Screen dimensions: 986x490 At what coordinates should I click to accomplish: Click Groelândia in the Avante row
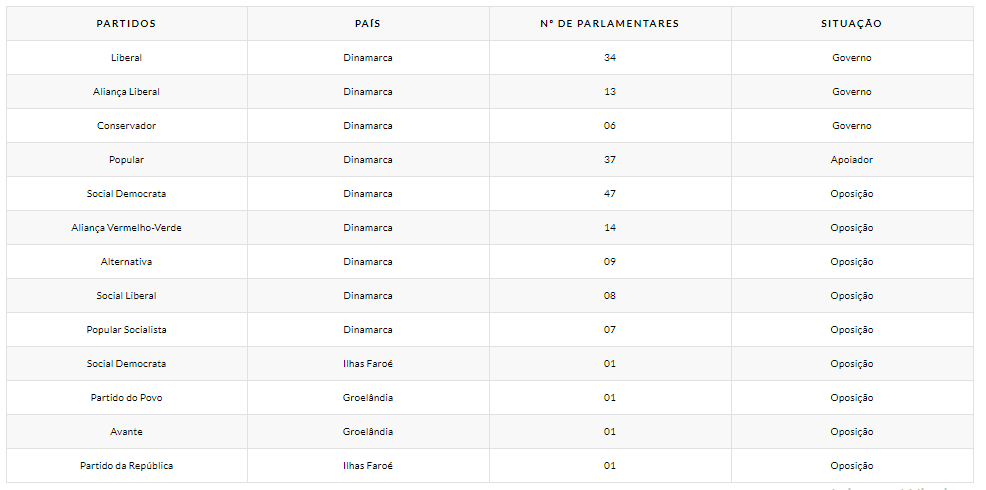[x=368, y=432]
